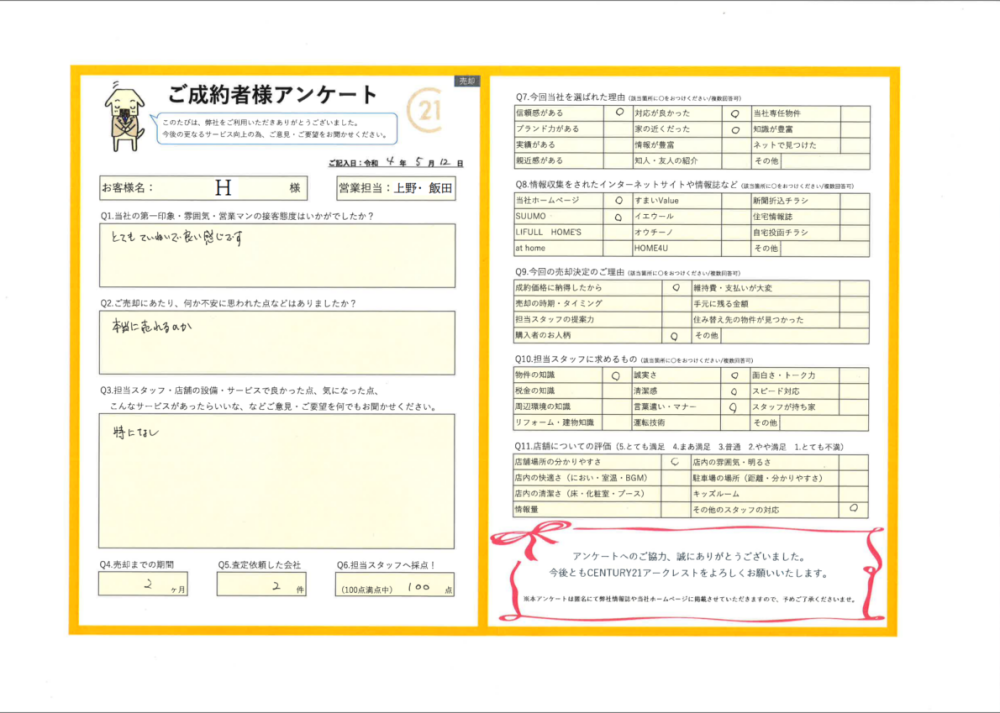Click the 売却 tag at top corner

point(466,80)
